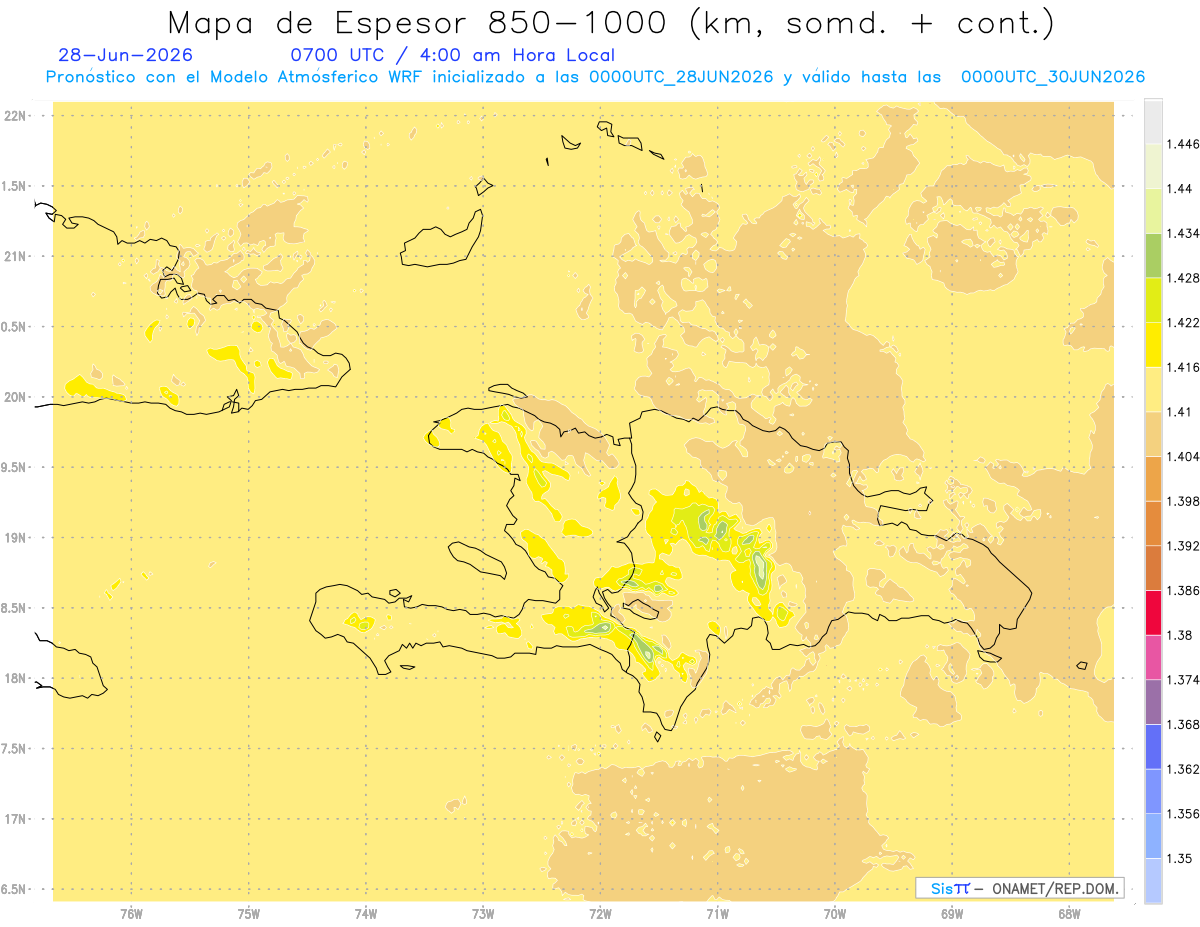Click the legend value 1.416

[1181, 367]
